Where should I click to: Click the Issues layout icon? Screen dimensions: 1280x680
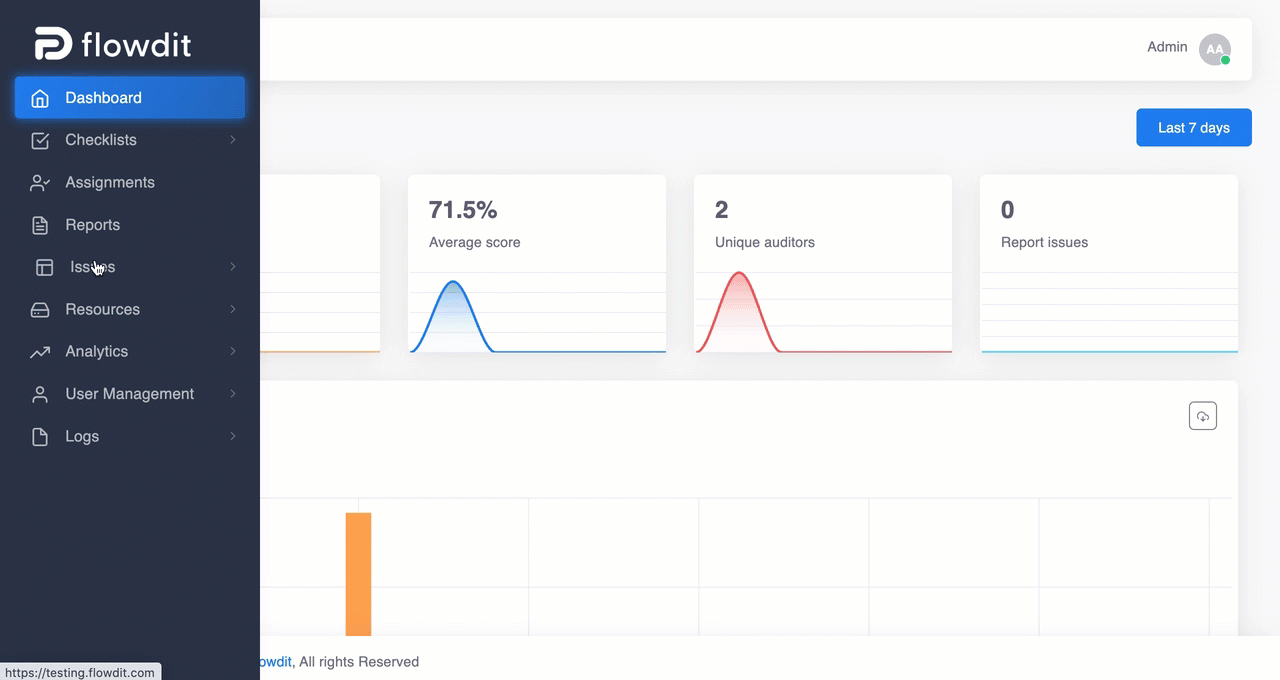coord(45,267)
